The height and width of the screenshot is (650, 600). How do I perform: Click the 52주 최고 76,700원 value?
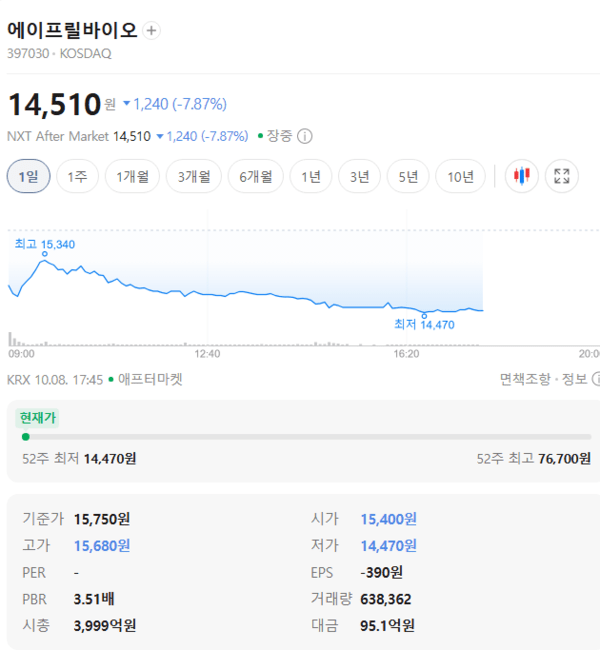(564, 459)
